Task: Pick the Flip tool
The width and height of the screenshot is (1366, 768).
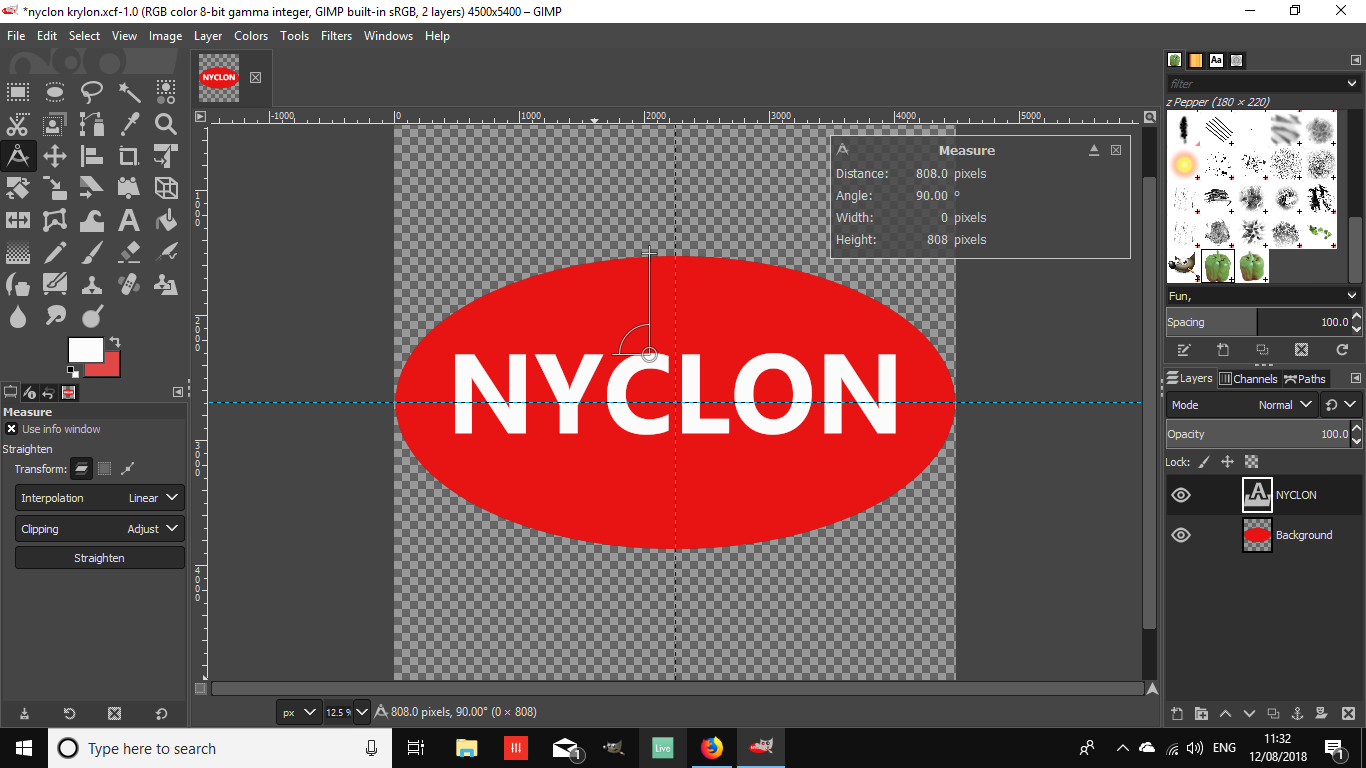Action: [x=18, y=220]
